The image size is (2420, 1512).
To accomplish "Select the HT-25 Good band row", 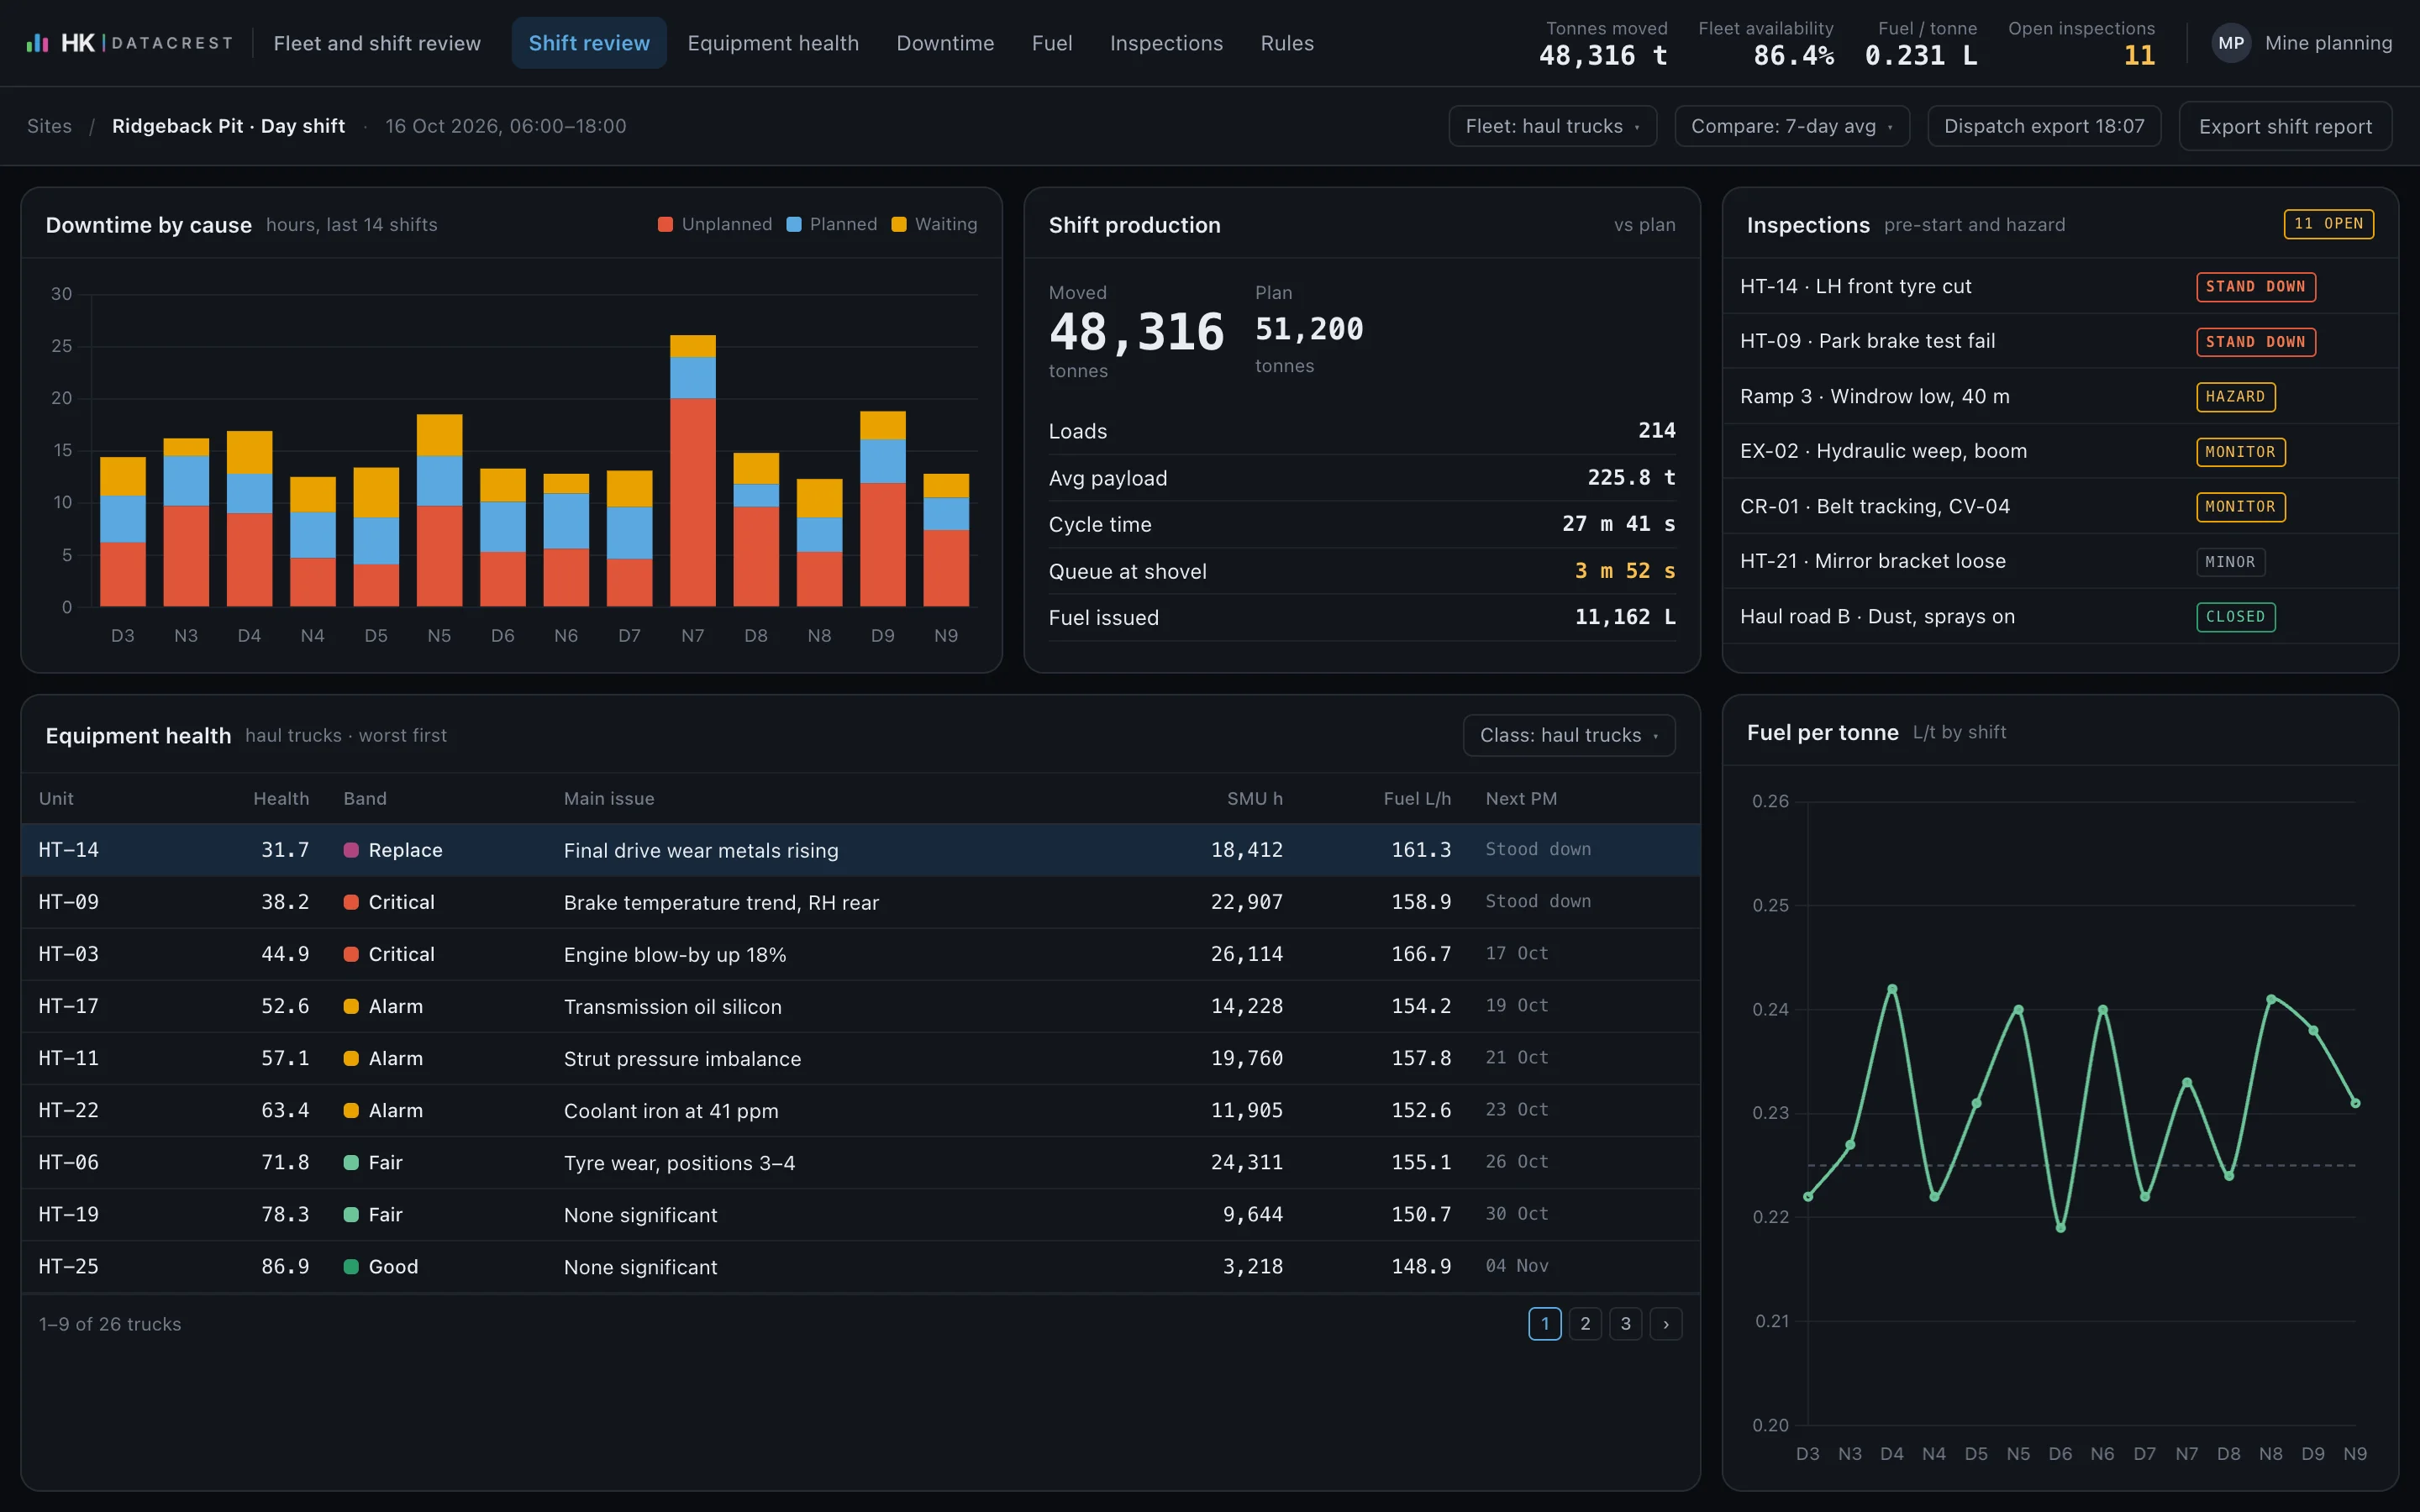I will click(860, 1266).
